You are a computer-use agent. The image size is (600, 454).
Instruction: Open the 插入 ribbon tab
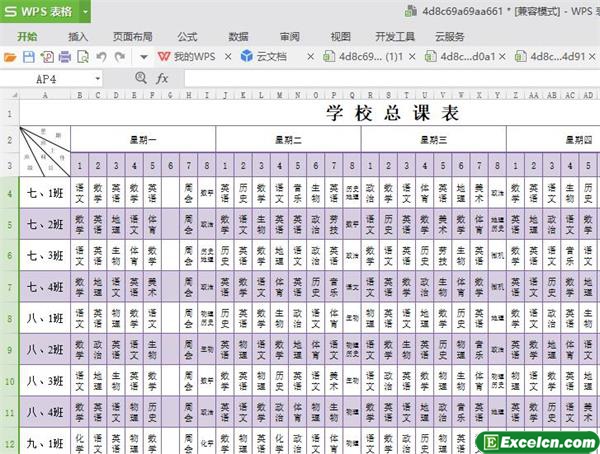click(x=78, y=37)
